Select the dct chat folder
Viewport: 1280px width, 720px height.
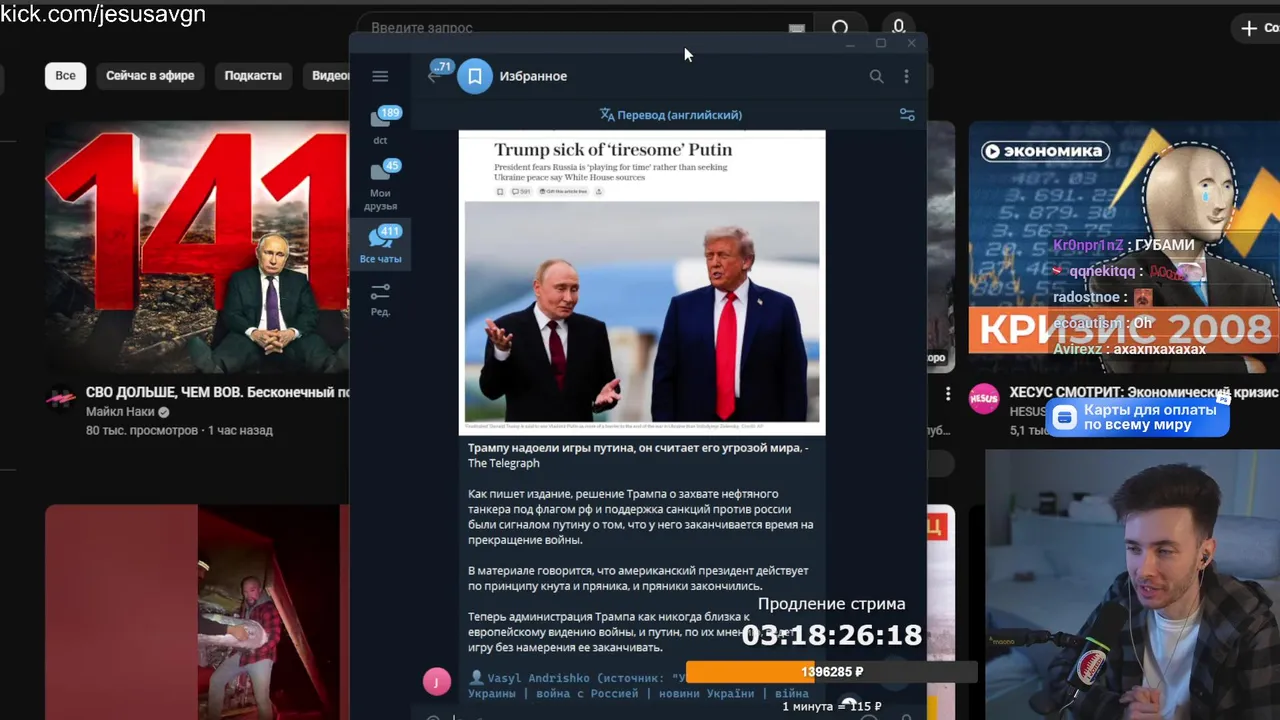380,125
